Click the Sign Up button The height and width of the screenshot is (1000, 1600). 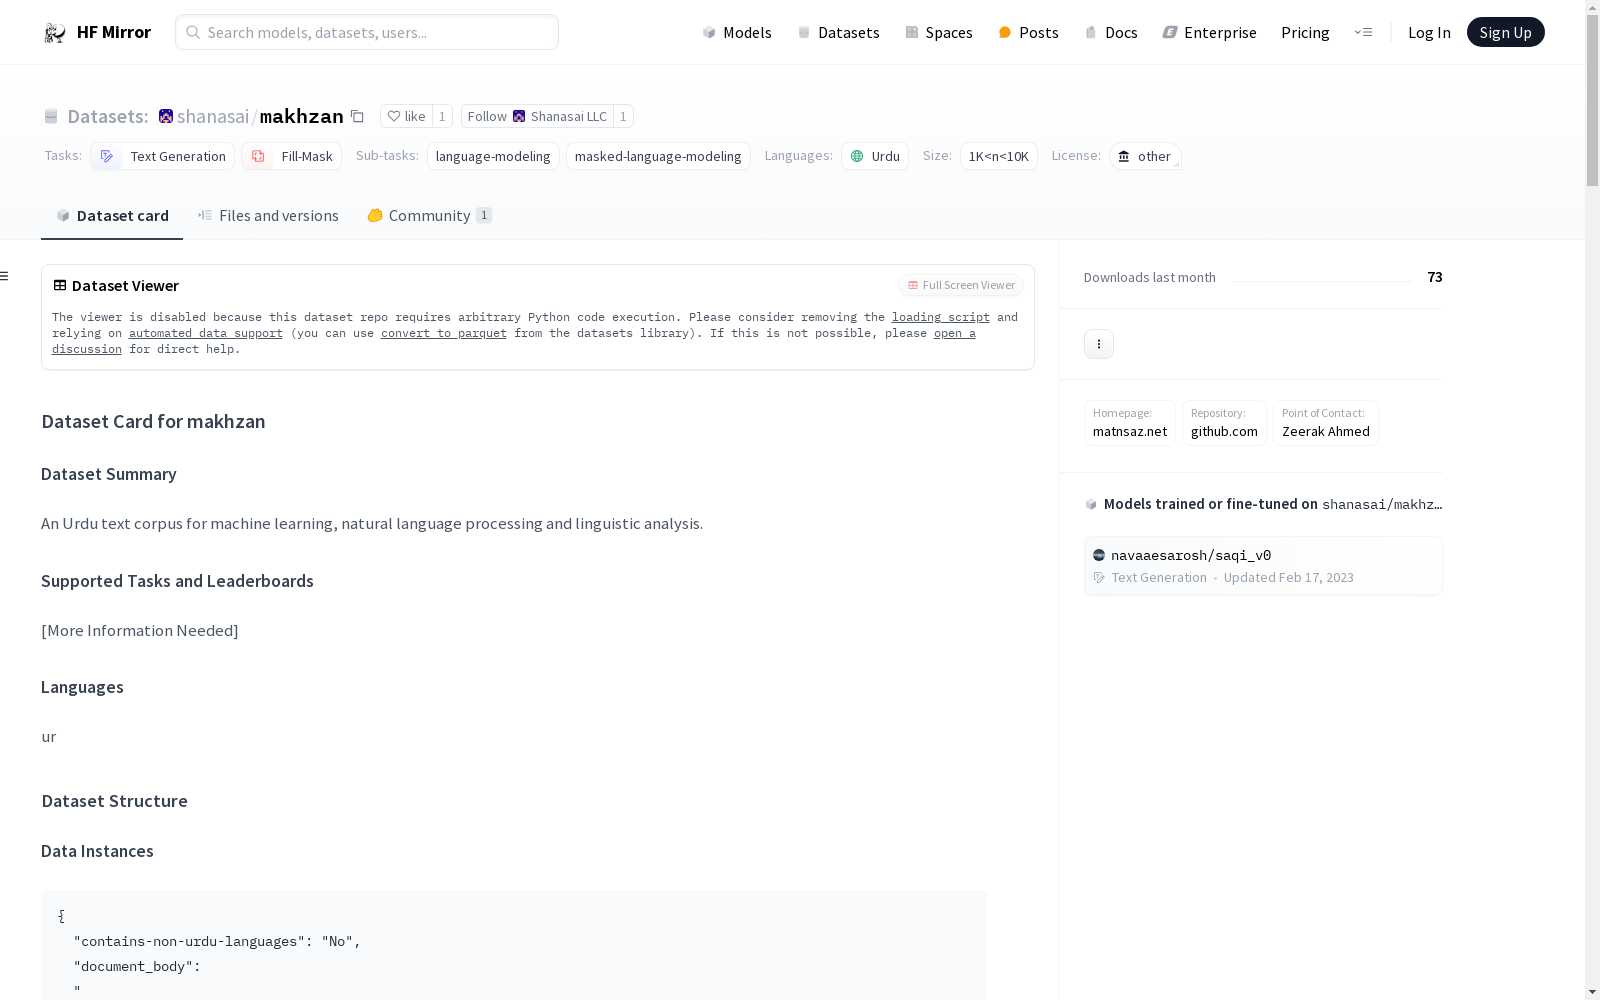point(1505,32)
